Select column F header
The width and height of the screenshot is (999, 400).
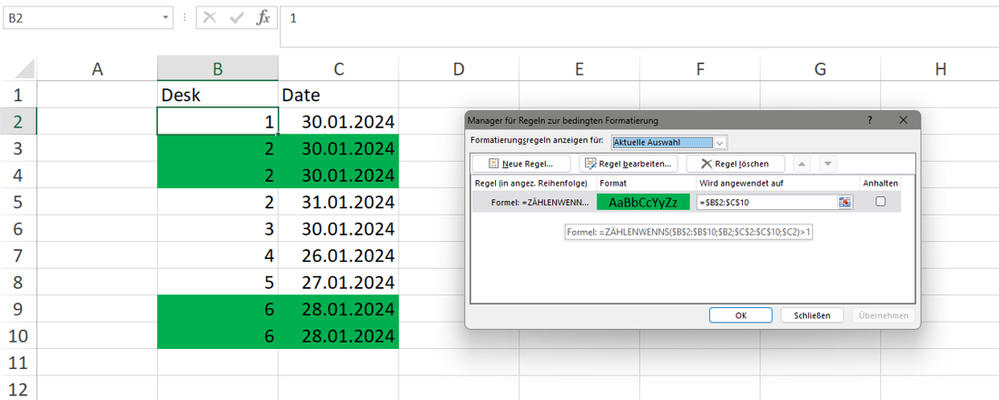tap(700, 69)
